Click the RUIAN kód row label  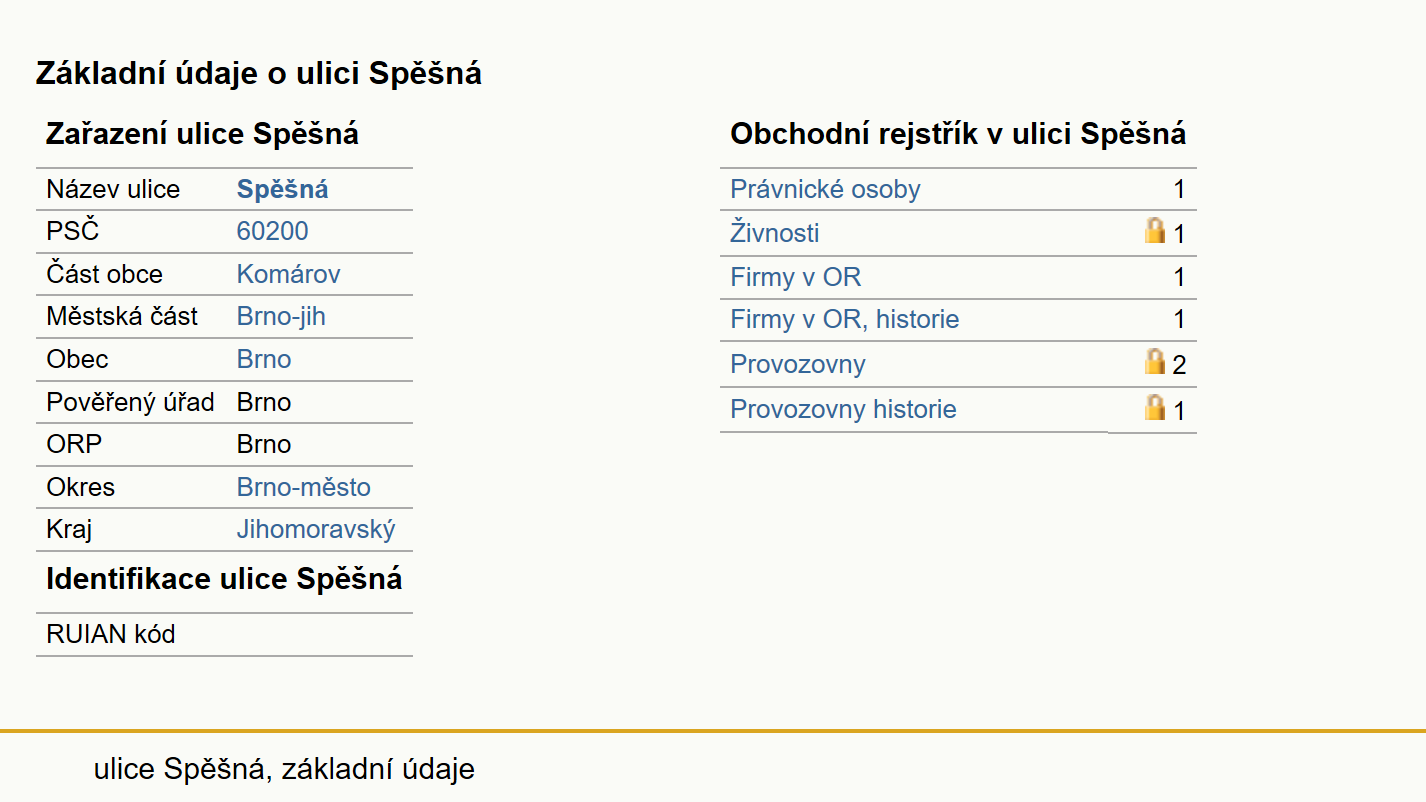click(x=111, y=634)
